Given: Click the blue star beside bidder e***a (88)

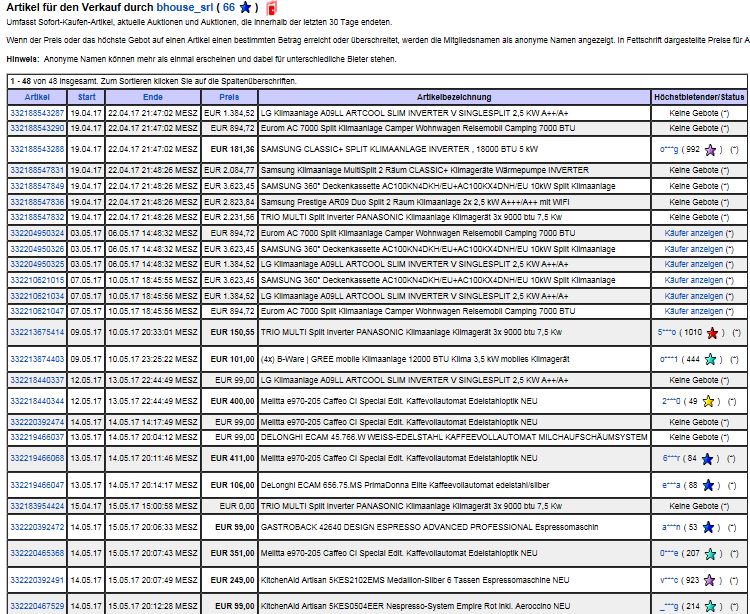Looking at the screenshot, I should 708,486.
